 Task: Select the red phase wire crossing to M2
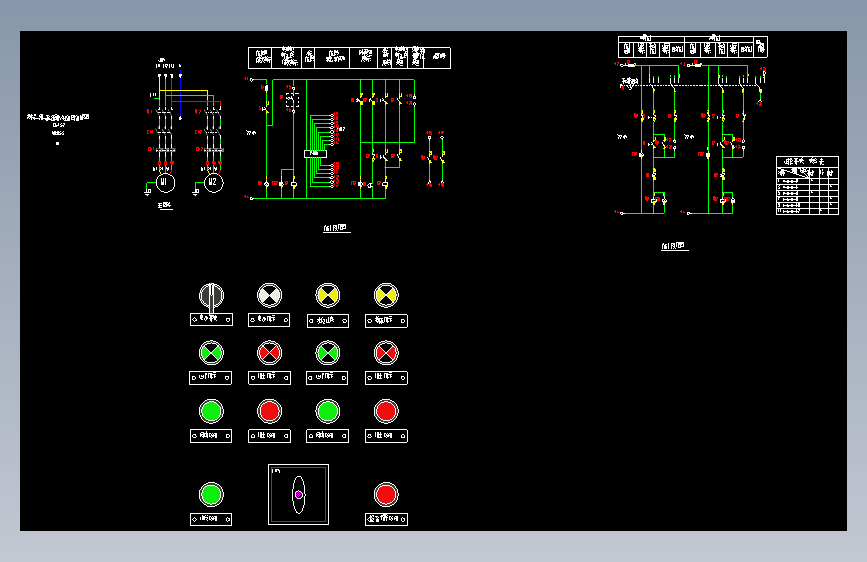tap(196, 101)
